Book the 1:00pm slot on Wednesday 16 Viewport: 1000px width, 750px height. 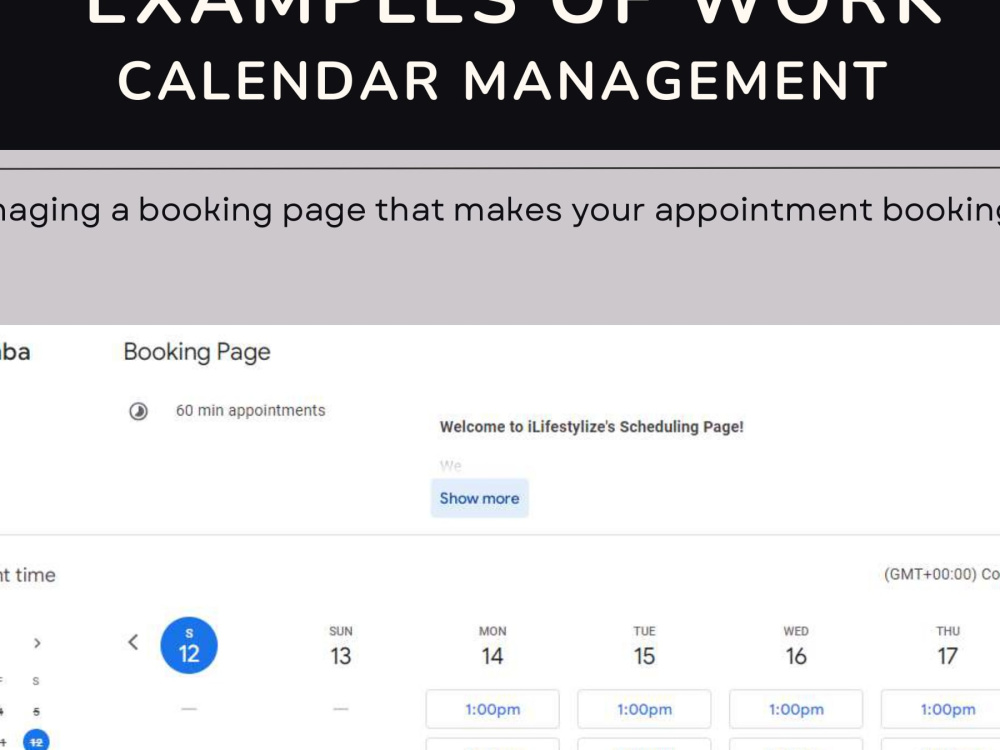796,709
